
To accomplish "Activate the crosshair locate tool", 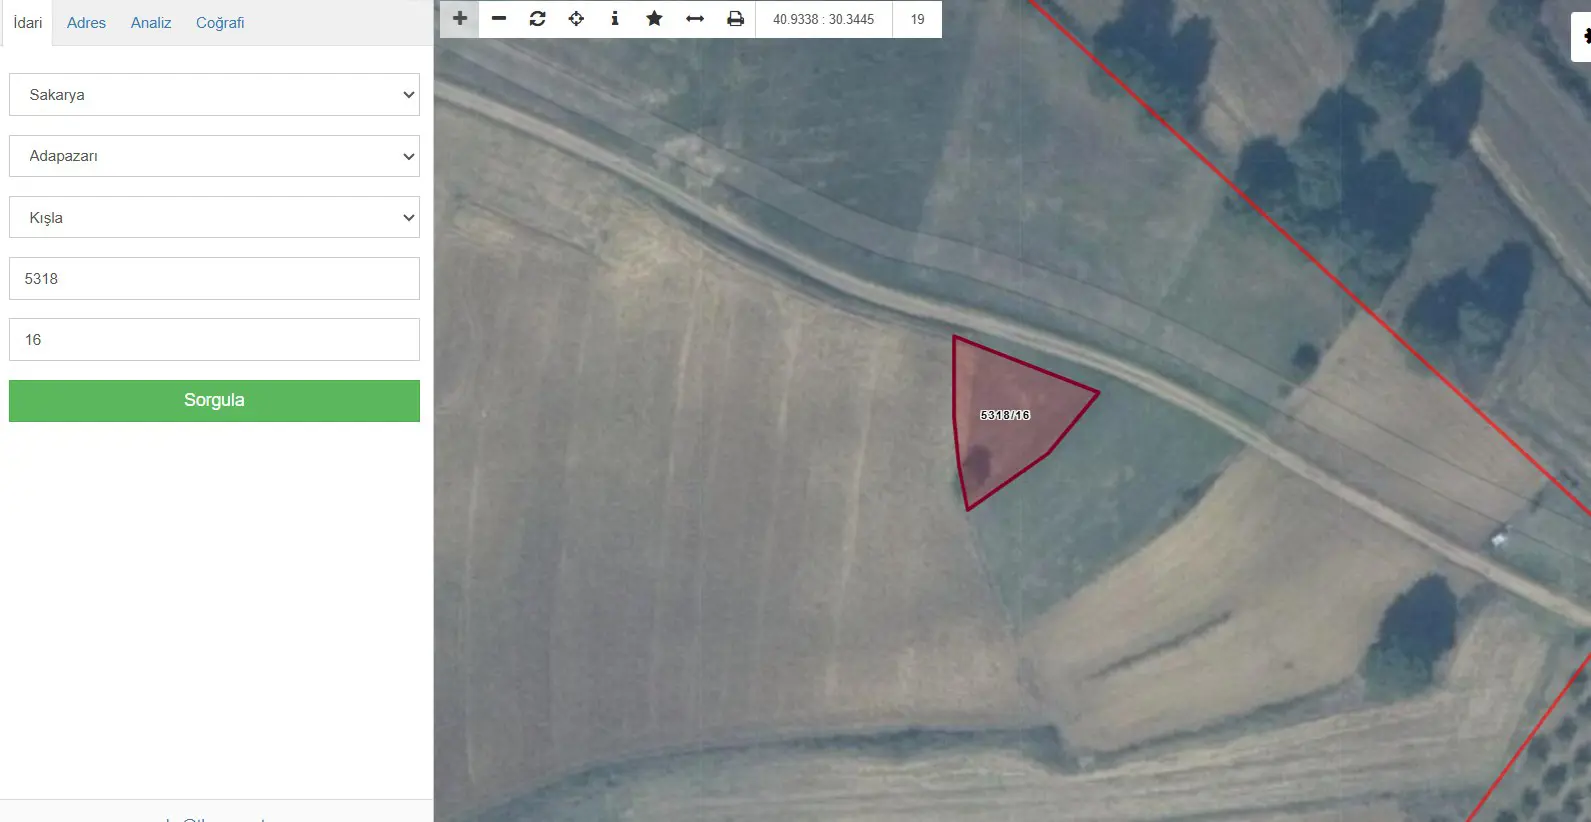I will tap(577, 19).
